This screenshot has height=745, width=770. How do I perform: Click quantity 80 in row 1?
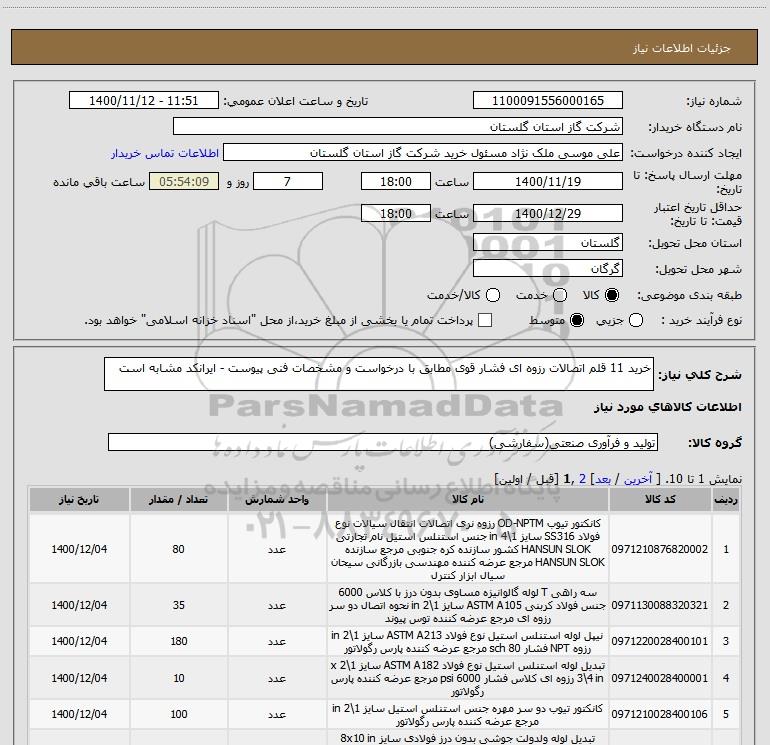click(x=178, y=549)
